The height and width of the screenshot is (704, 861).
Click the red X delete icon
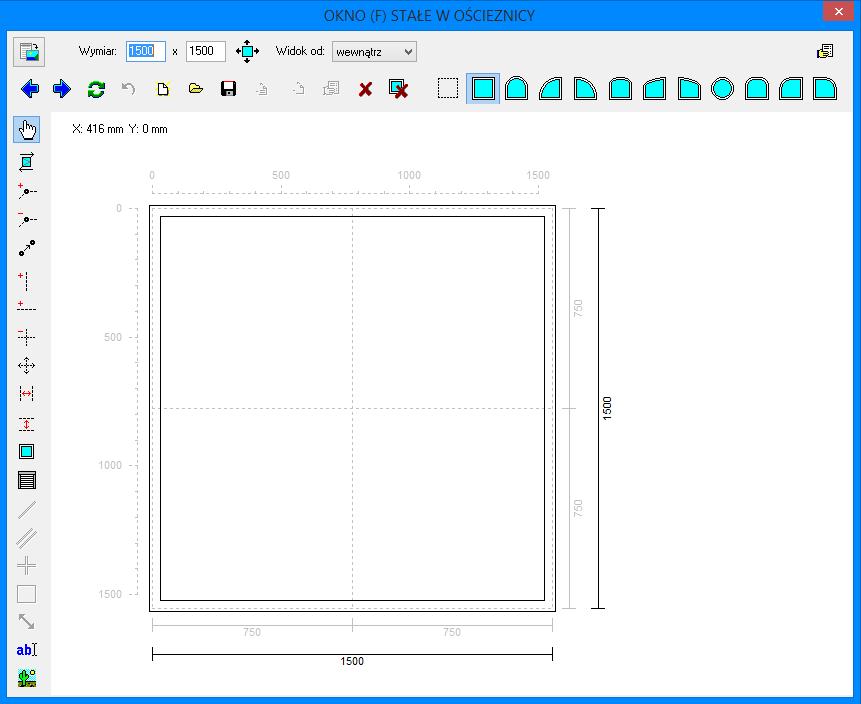[365, 89]
